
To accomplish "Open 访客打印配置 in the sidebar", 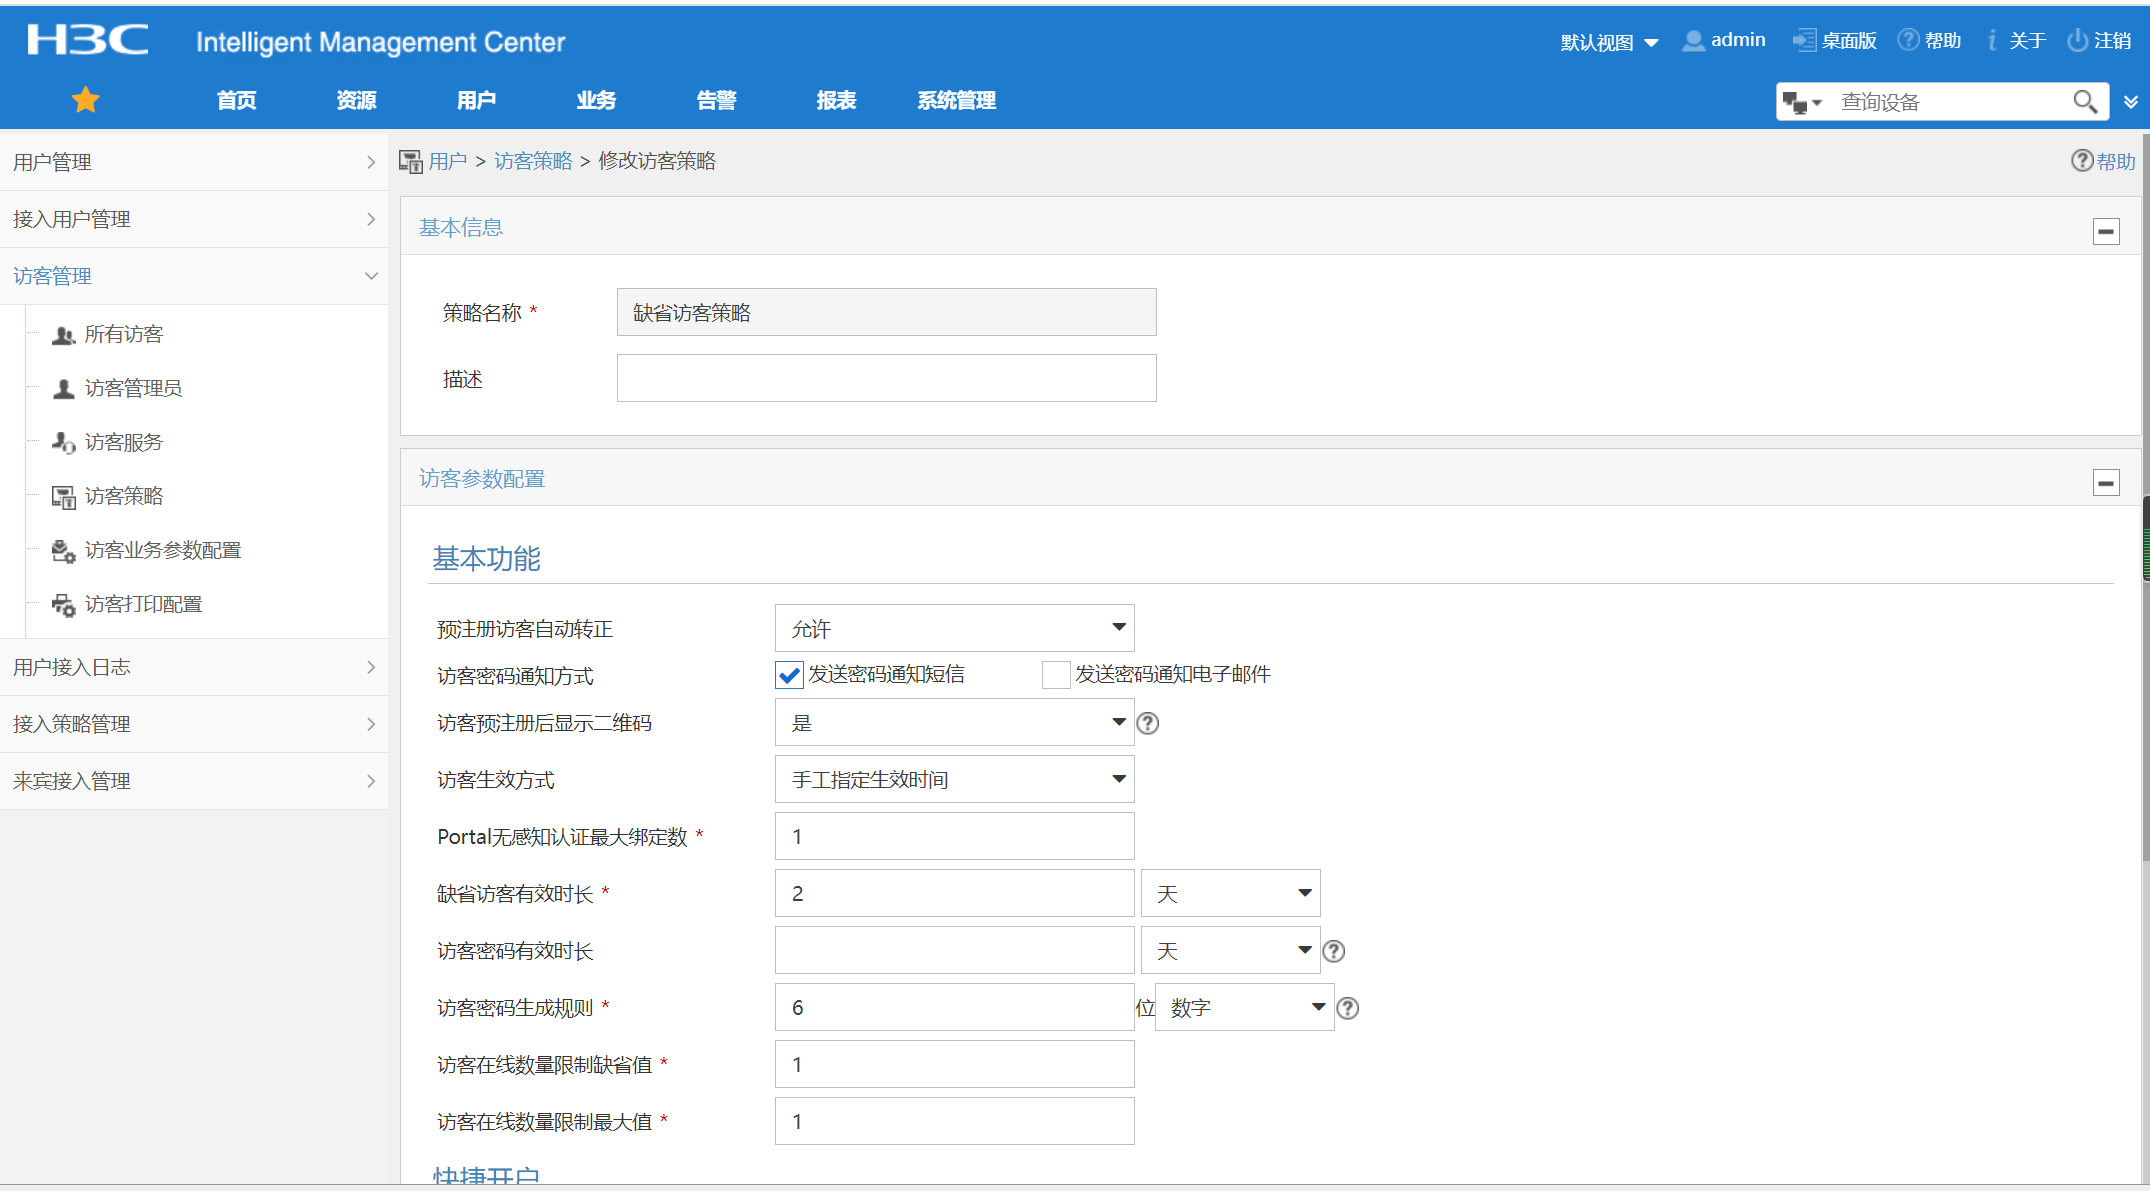I will click(x=143, y=604).
